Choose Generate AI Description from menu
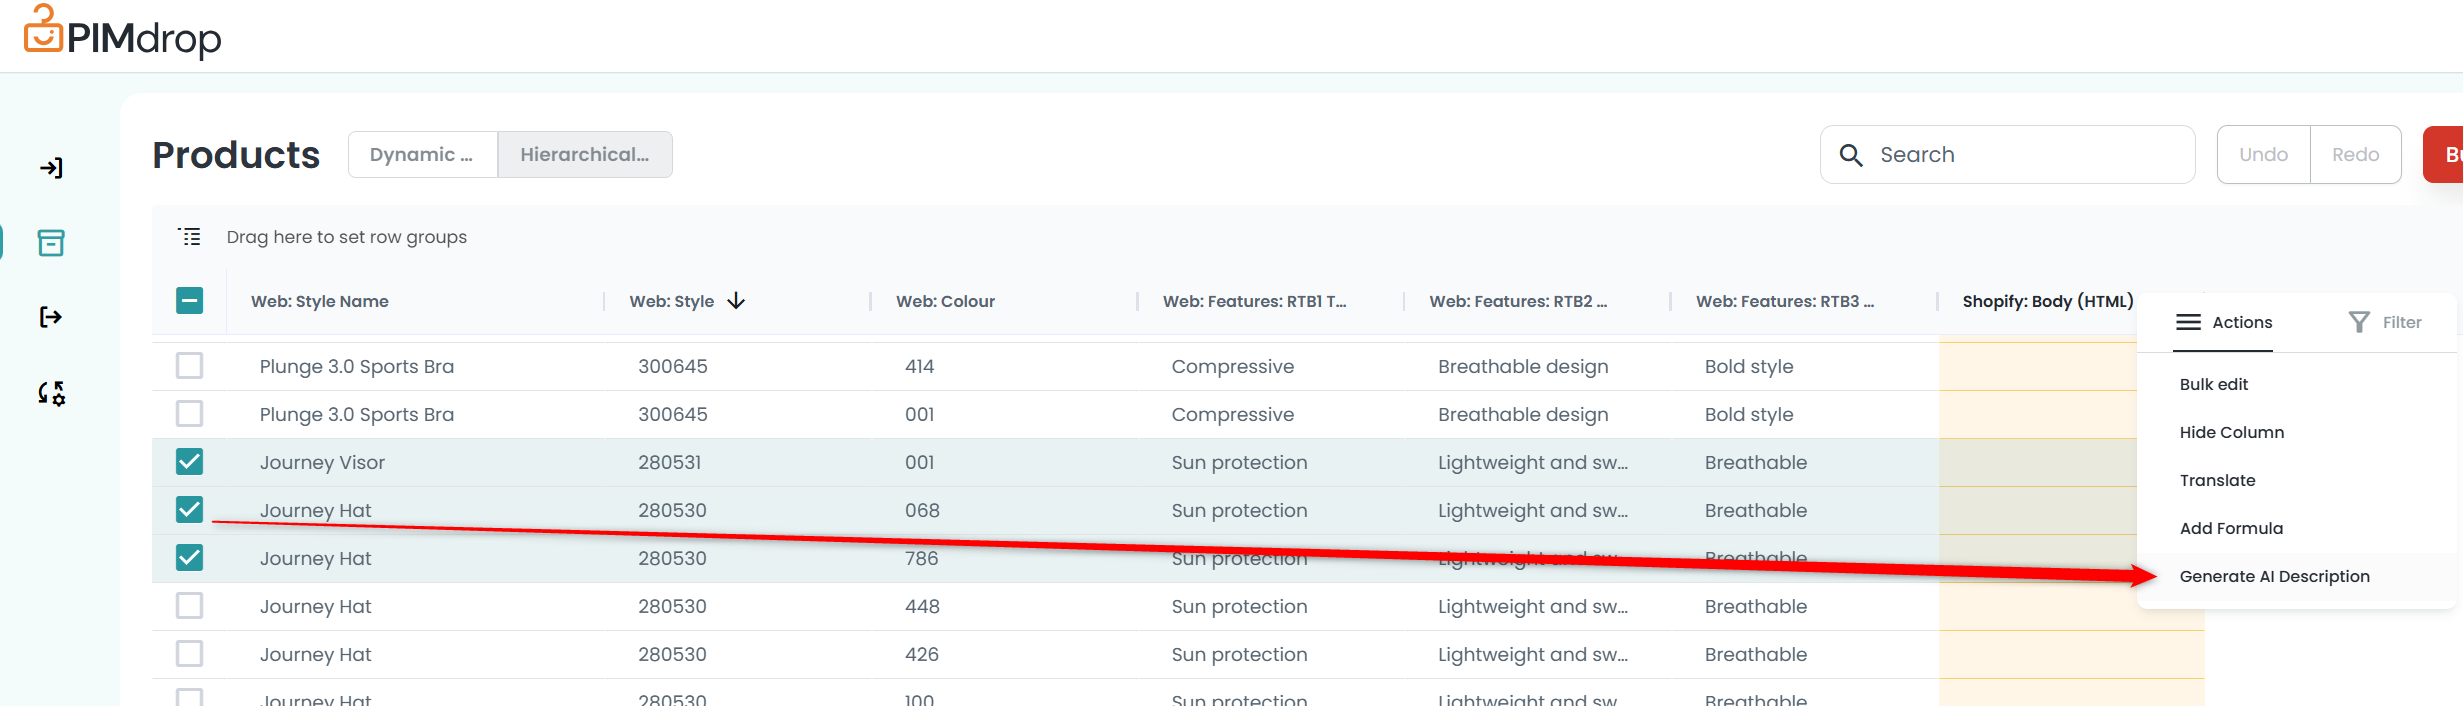 tap(2274, 577)
